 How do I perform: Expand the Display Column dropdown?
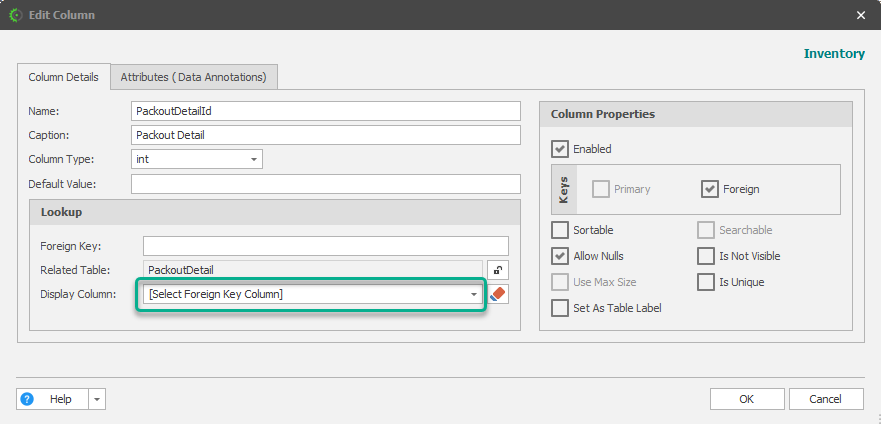[x=474, y=294]
